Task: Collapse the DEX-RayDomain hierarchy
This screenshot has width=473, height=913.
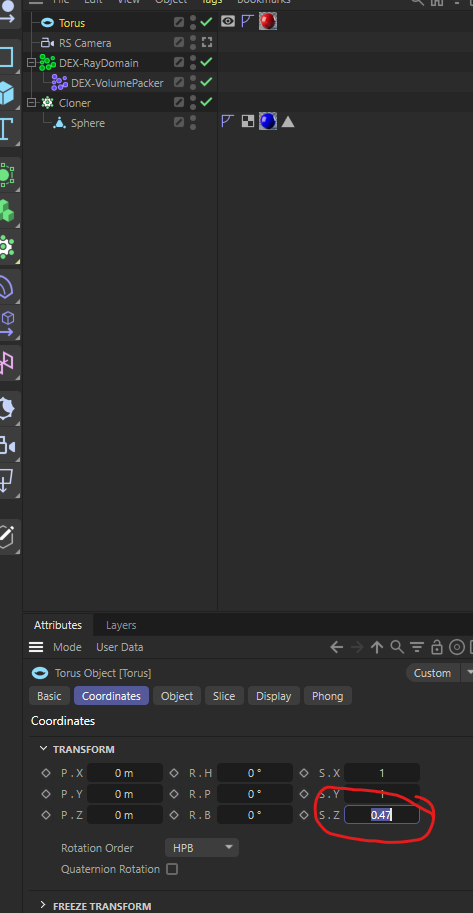Action: [32, 62]
